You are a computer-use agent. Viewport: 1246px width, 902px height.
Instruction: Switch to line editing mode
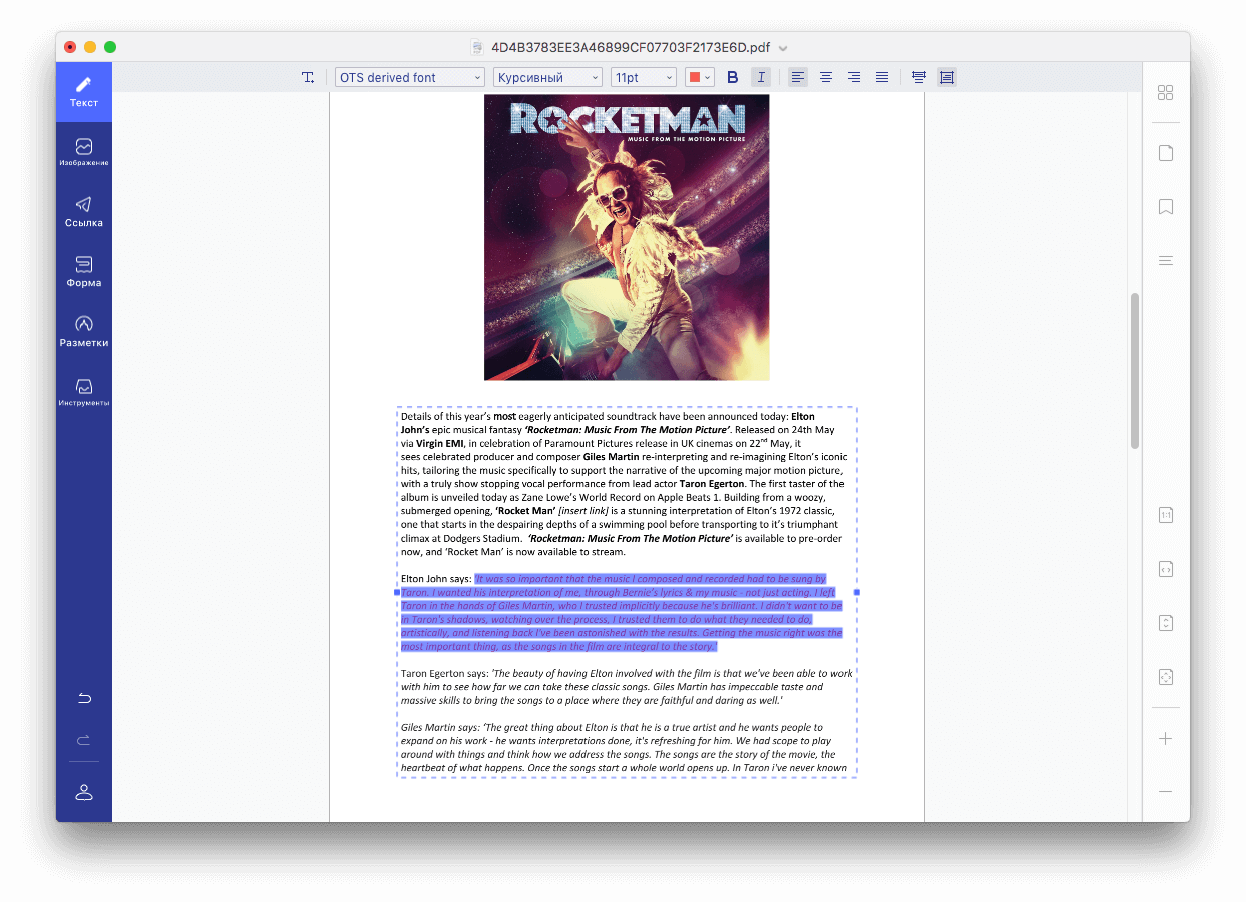point(919,77)
